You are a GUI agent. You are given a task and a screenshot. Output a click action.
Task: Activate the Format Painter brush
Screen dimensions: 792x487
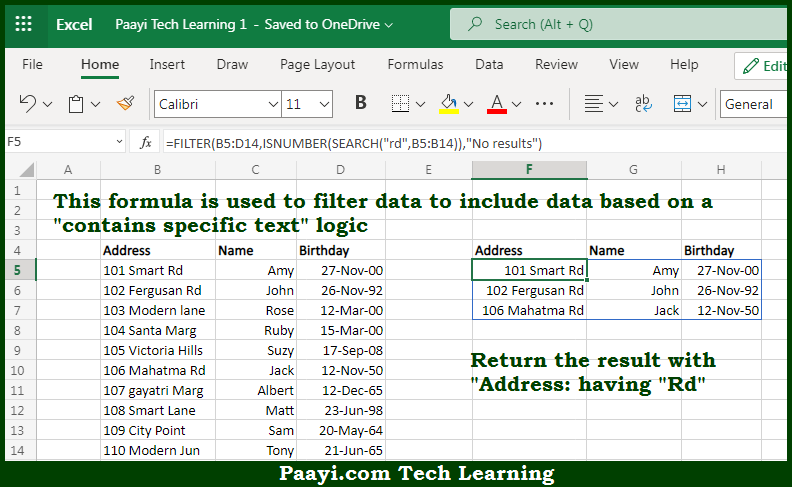tap(125, 104)
